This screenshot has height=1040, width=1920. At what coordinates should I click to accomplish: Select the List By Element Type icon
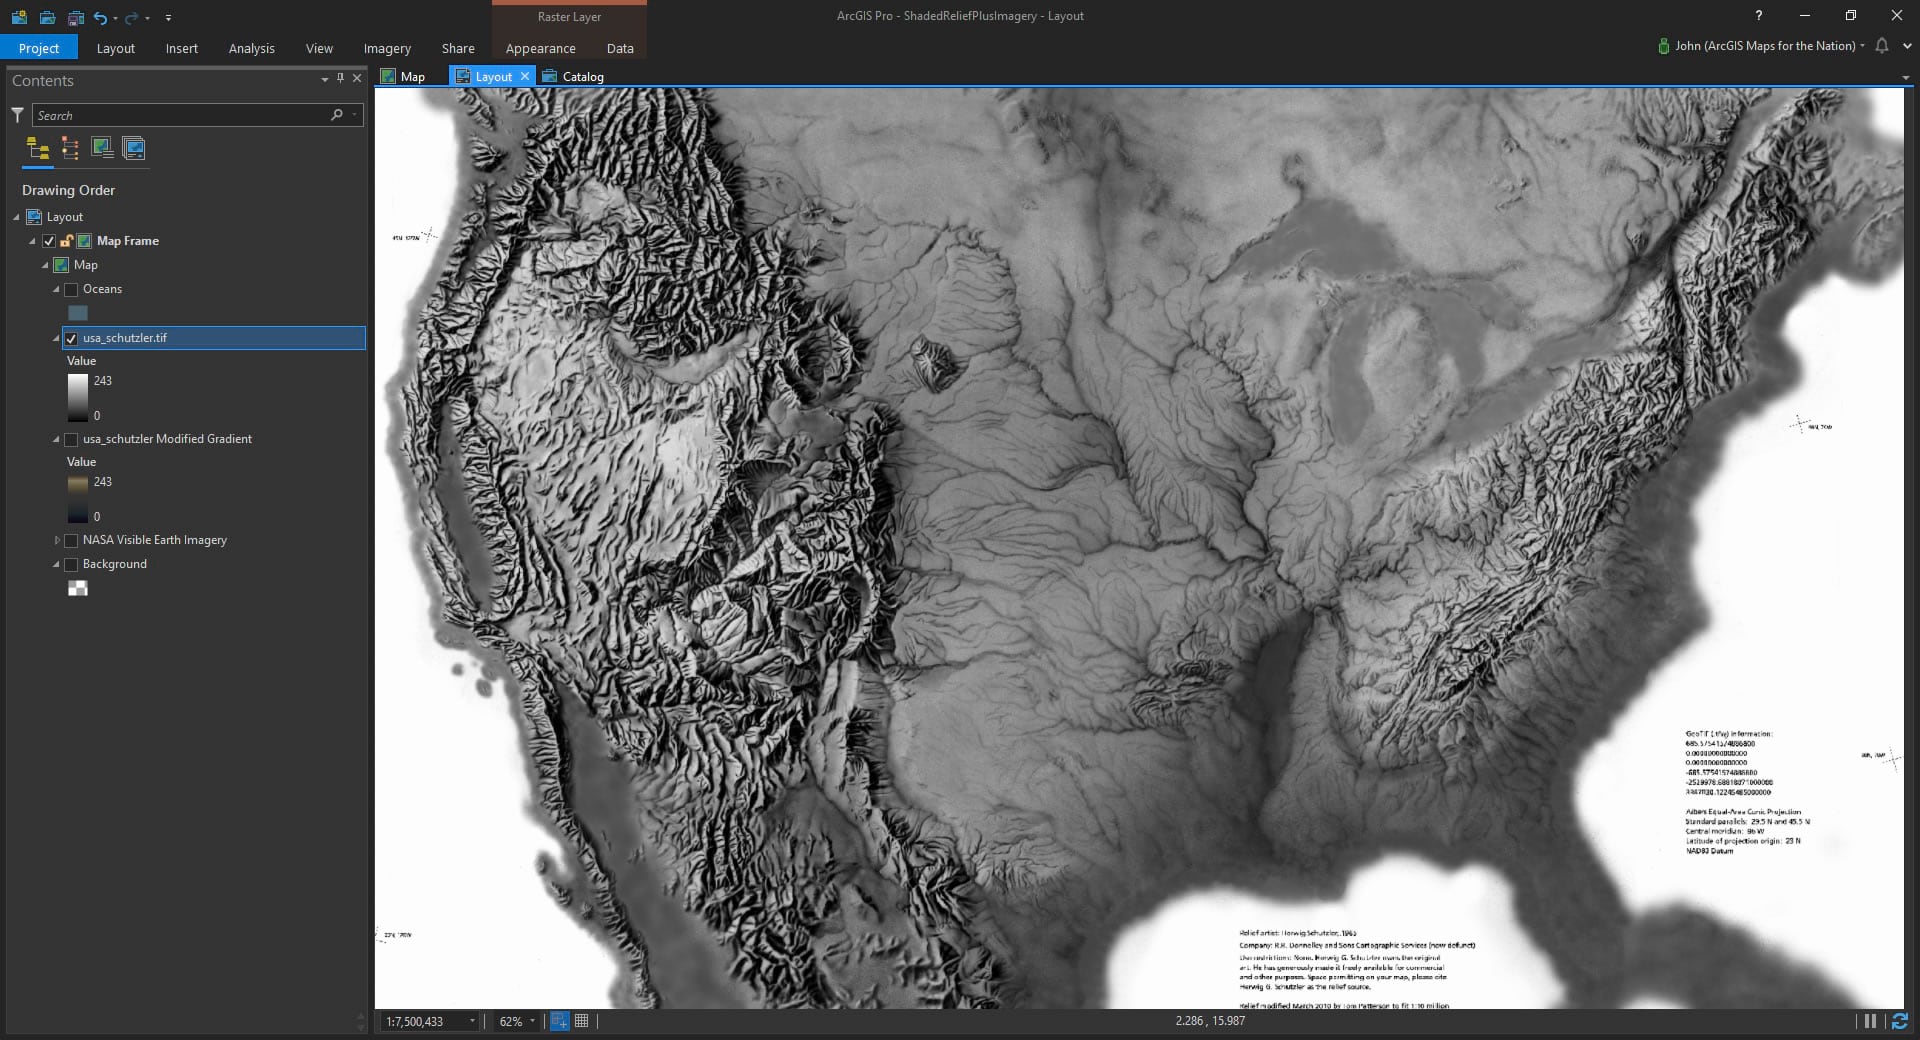(x=70, y=149)
